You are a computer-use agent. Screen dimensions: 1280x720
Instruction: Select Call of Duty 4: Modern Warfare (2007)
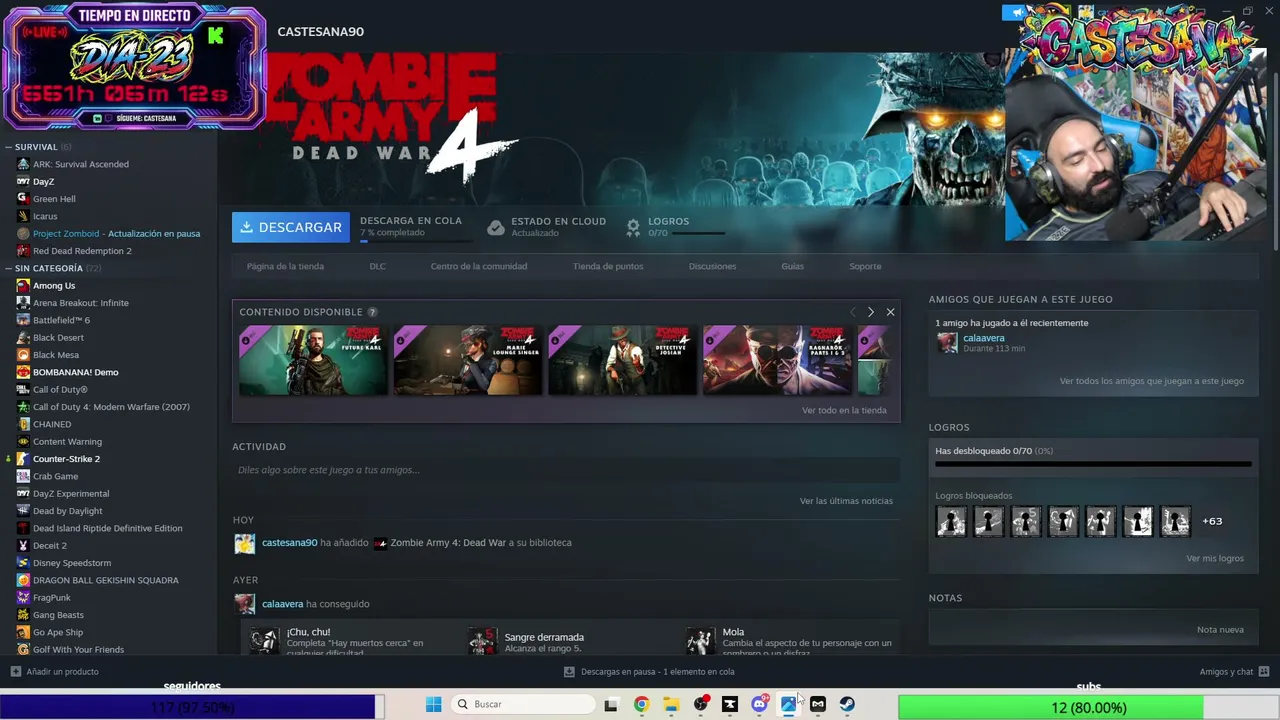[x=111, y=407]
